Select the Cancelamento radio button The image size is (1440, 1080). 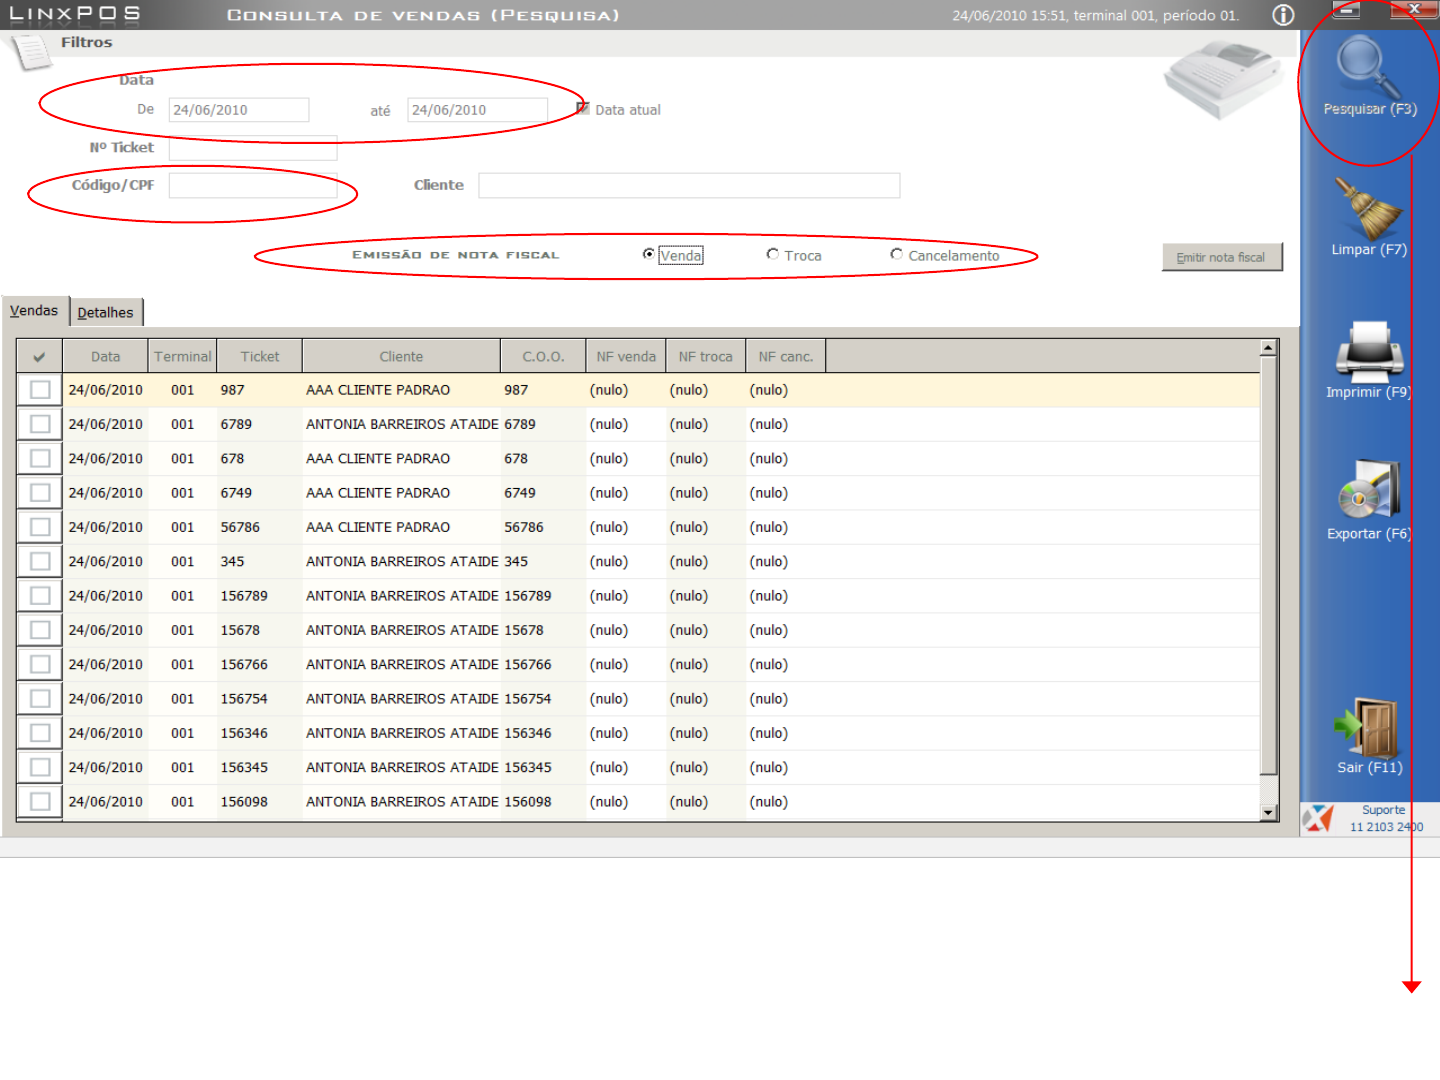[897, 255]
